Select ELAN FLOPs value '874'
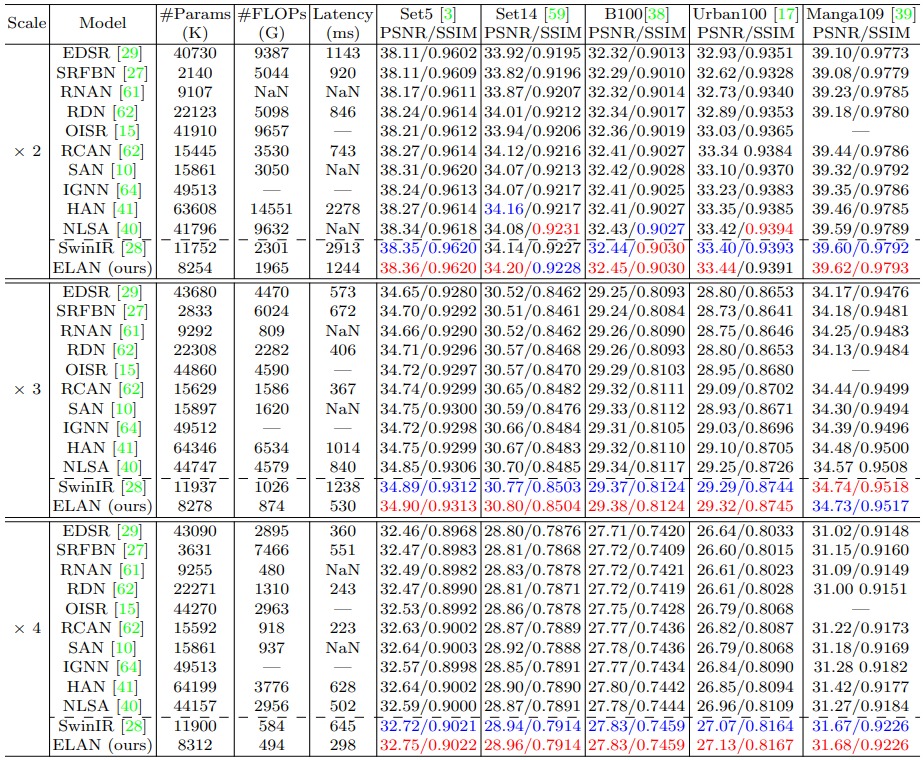924x760 pixels. [272, 506]
